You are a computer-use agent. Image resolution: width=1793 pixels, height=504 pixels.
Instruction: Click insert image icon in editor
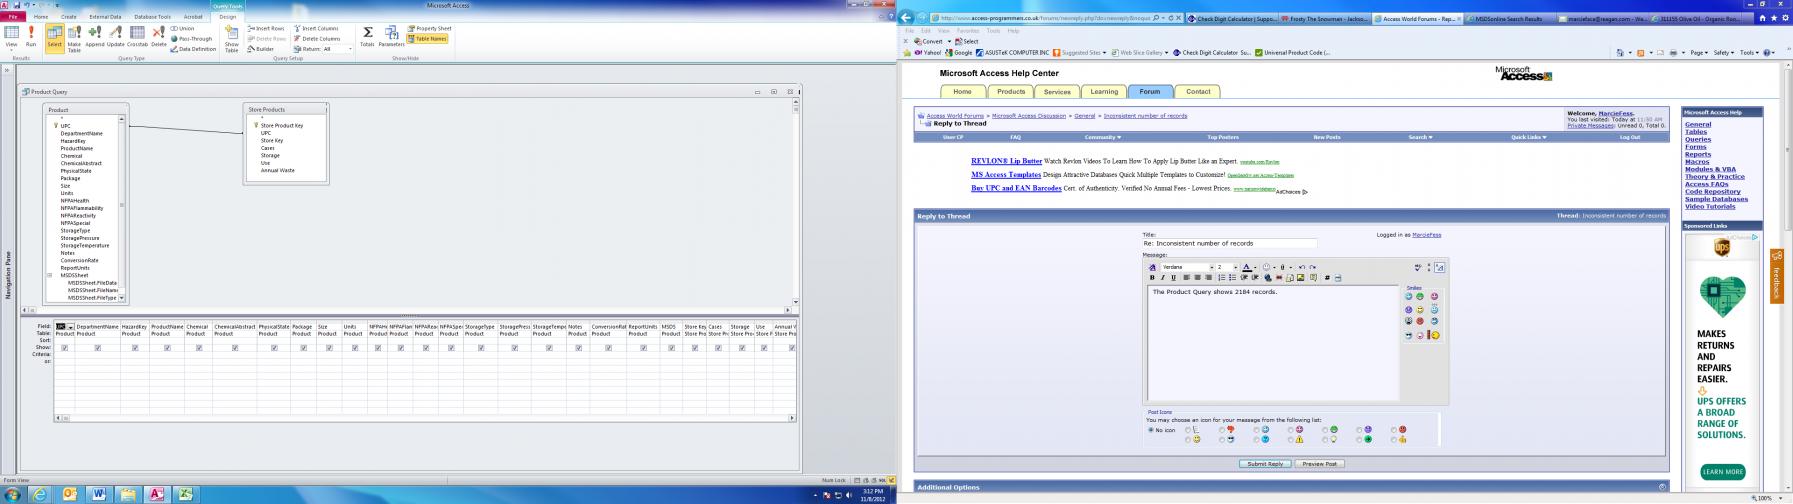1301,278
